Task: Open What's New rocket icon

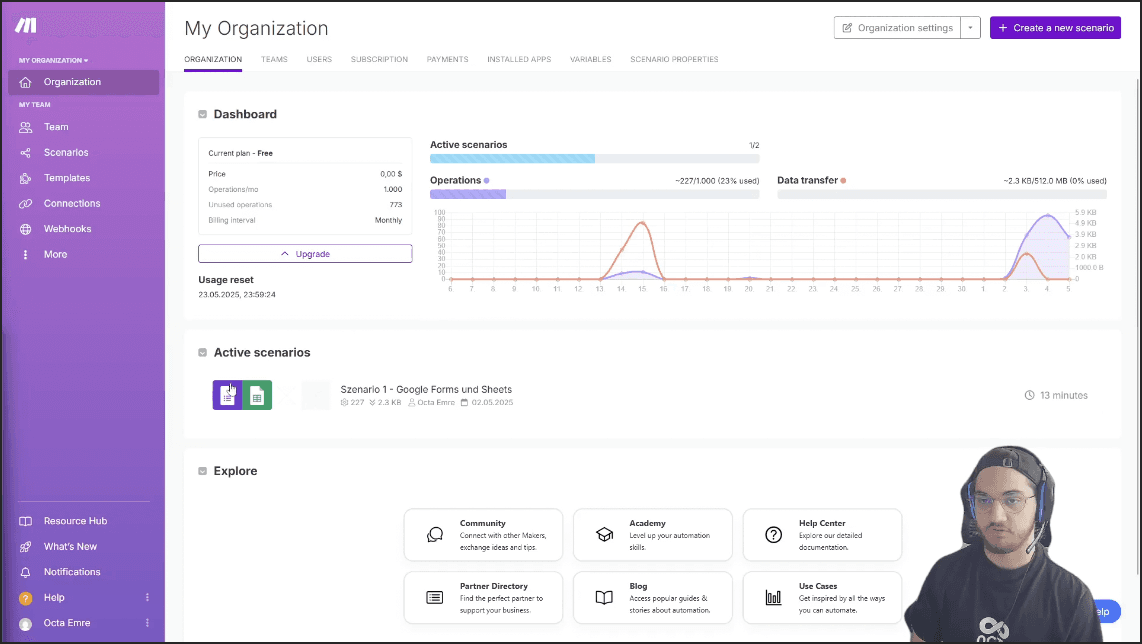Action: pyautogui.click(x=25, y=546)
